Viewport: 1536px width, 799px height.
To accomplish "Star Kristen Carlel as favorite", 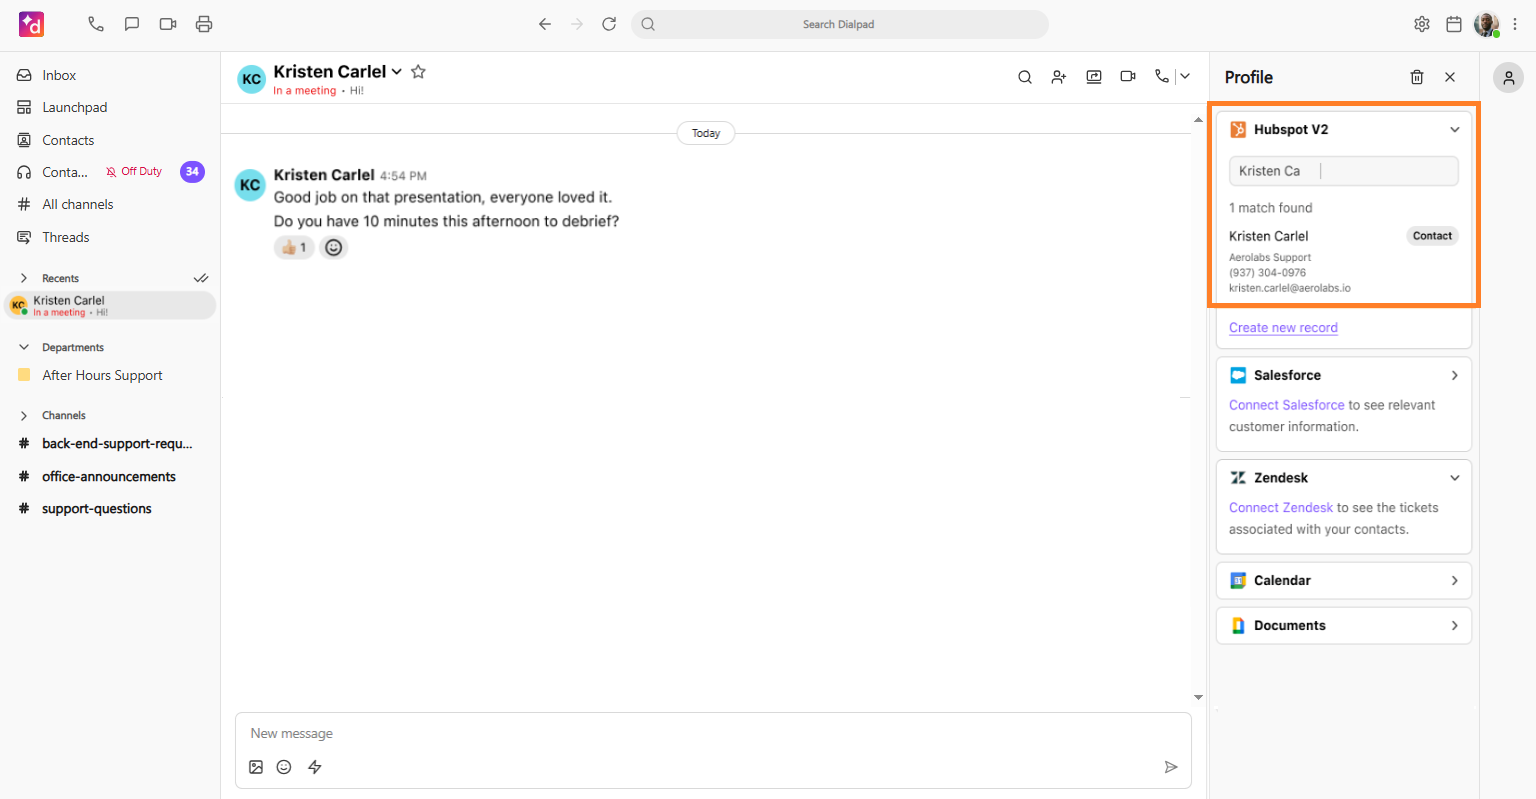I will click(x=419, y=71).
